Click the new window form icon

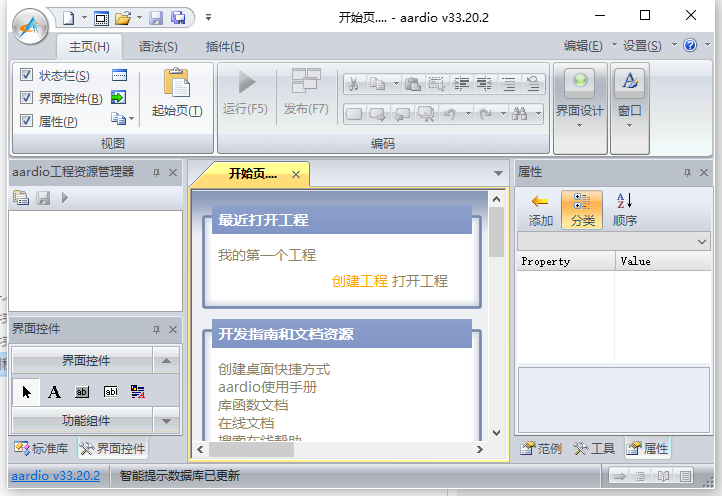pos(101,18)
